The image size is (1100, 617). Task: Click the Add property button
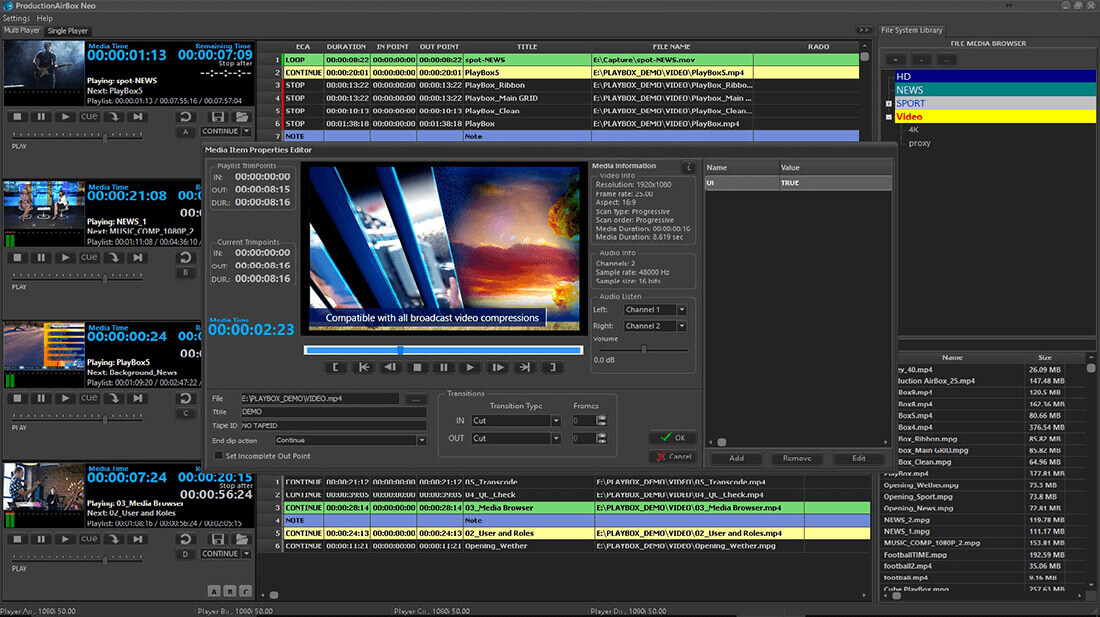click(736, 458)
